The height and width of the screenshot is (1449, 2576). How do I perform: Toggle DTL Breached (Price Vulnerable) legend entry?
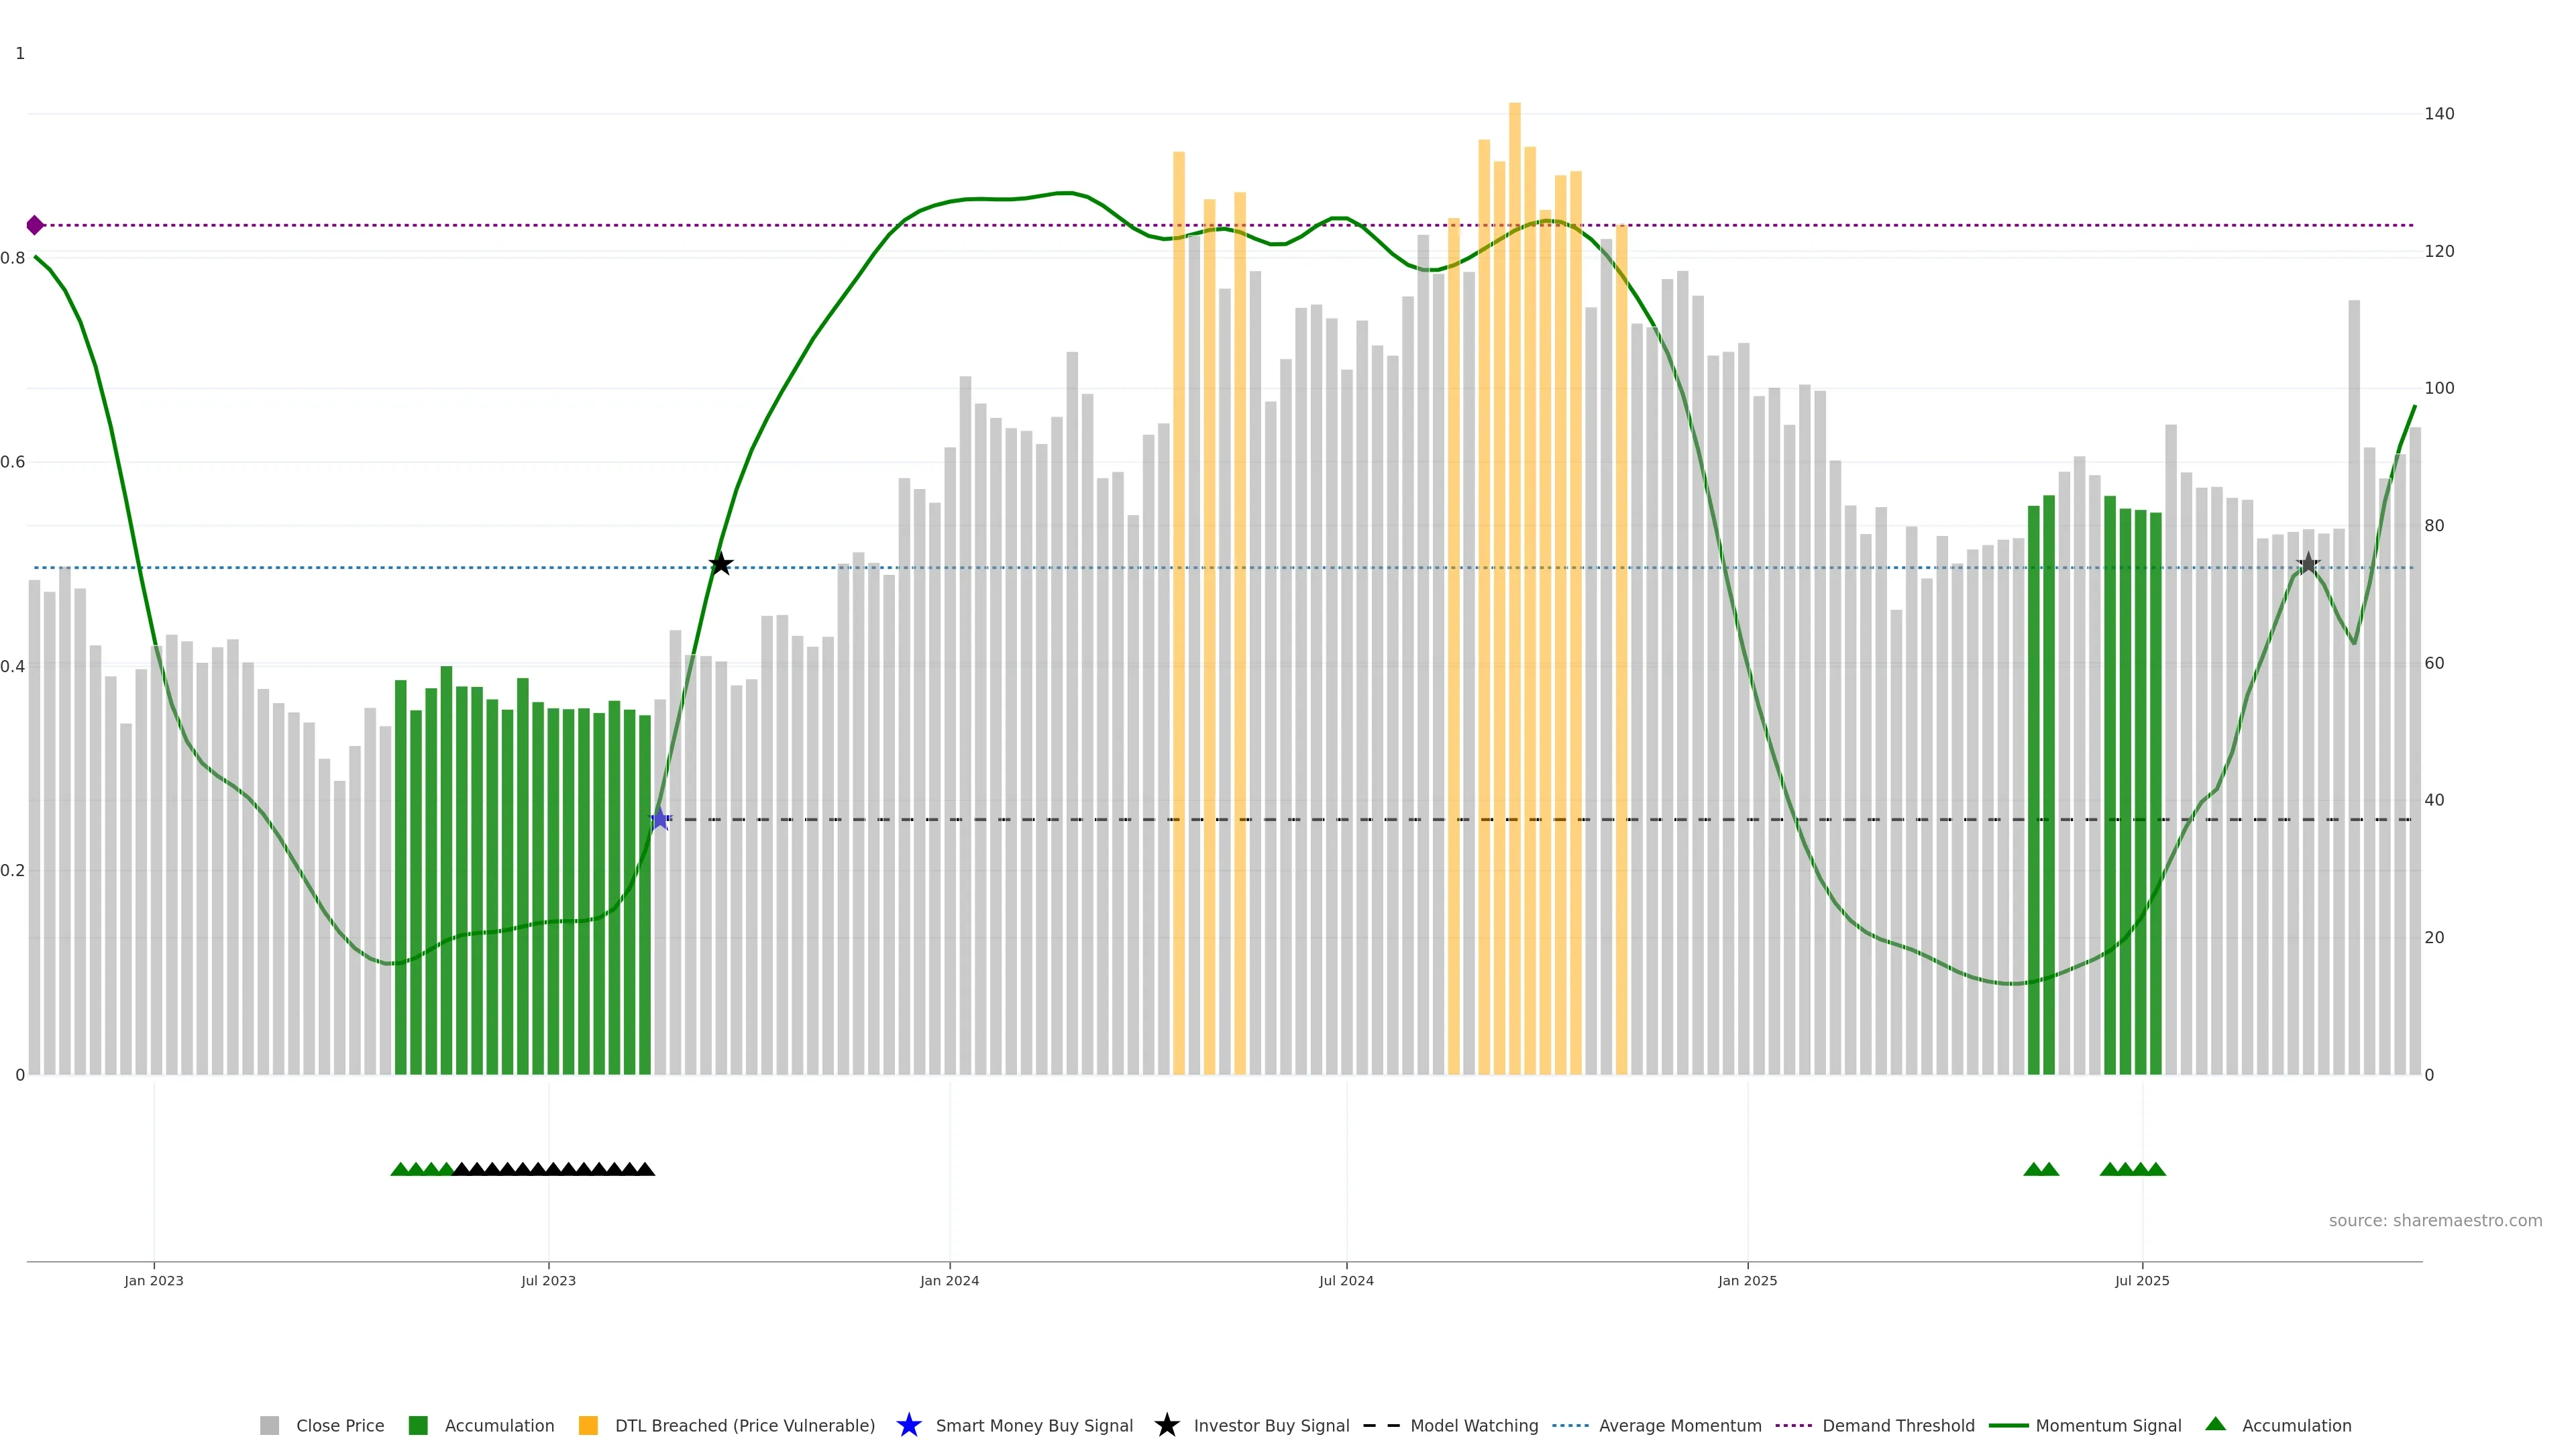tap(744, 1426)
